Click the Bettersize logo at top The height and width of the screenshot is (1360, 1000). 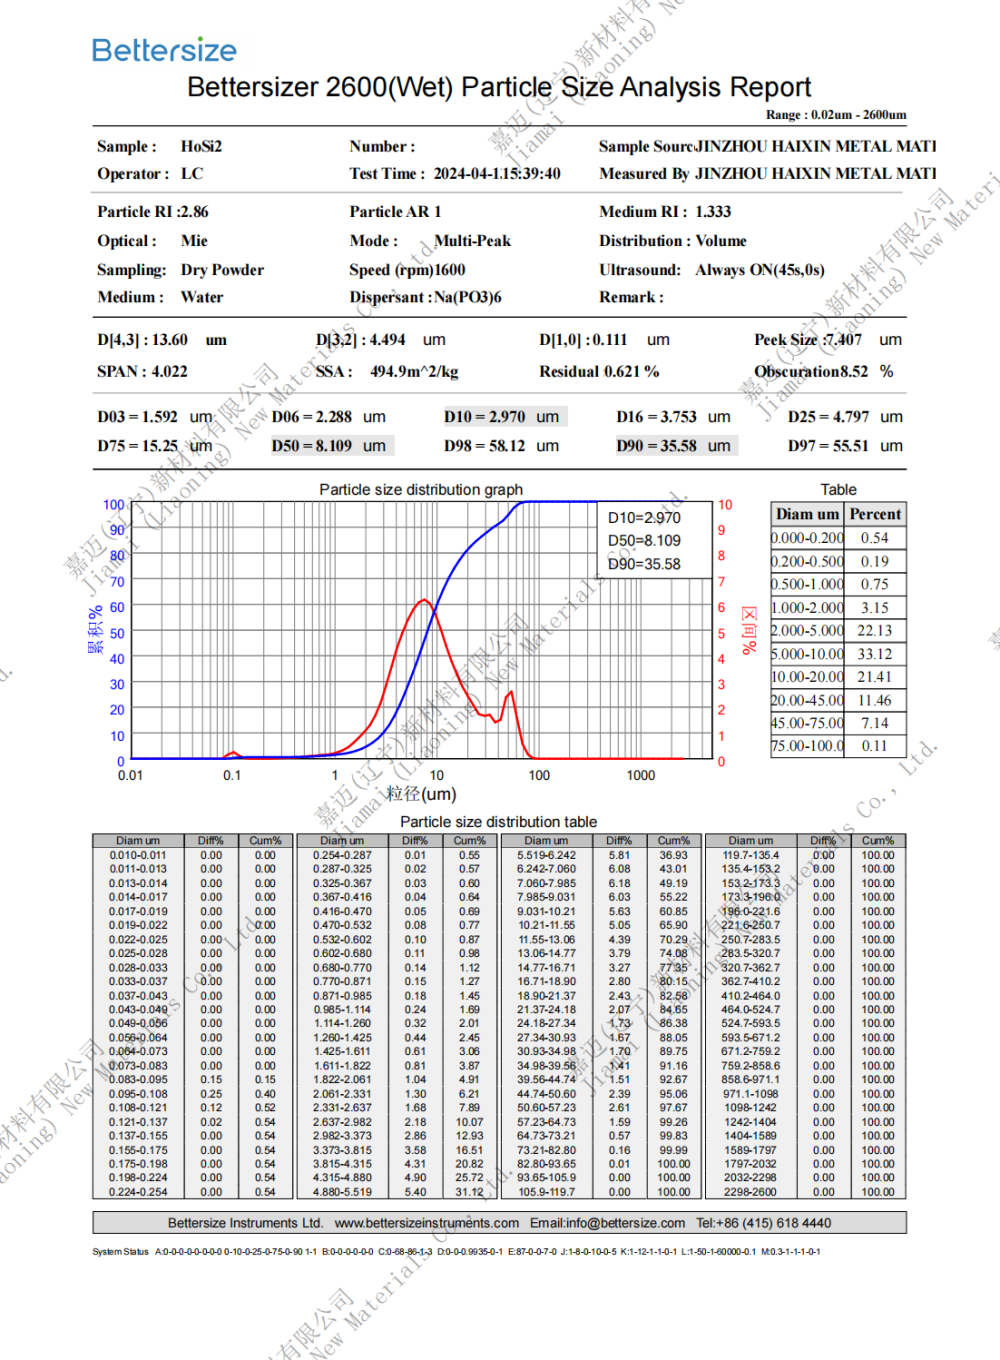click(164, 50)
